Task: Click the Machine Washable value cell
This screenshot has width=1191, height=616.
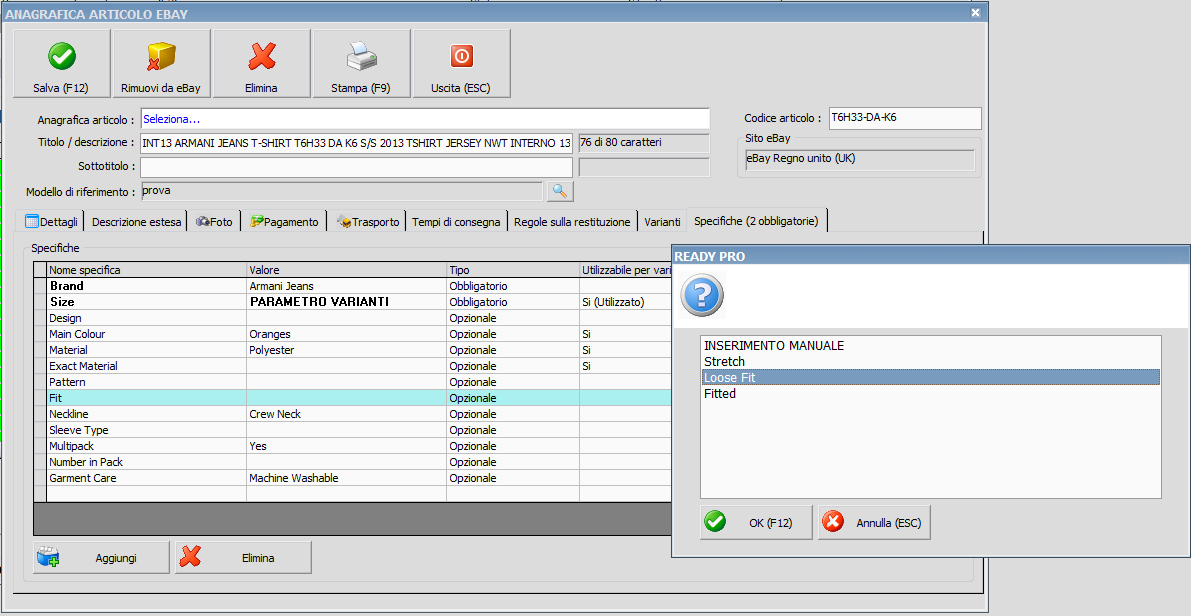Action: coord(346,478)
